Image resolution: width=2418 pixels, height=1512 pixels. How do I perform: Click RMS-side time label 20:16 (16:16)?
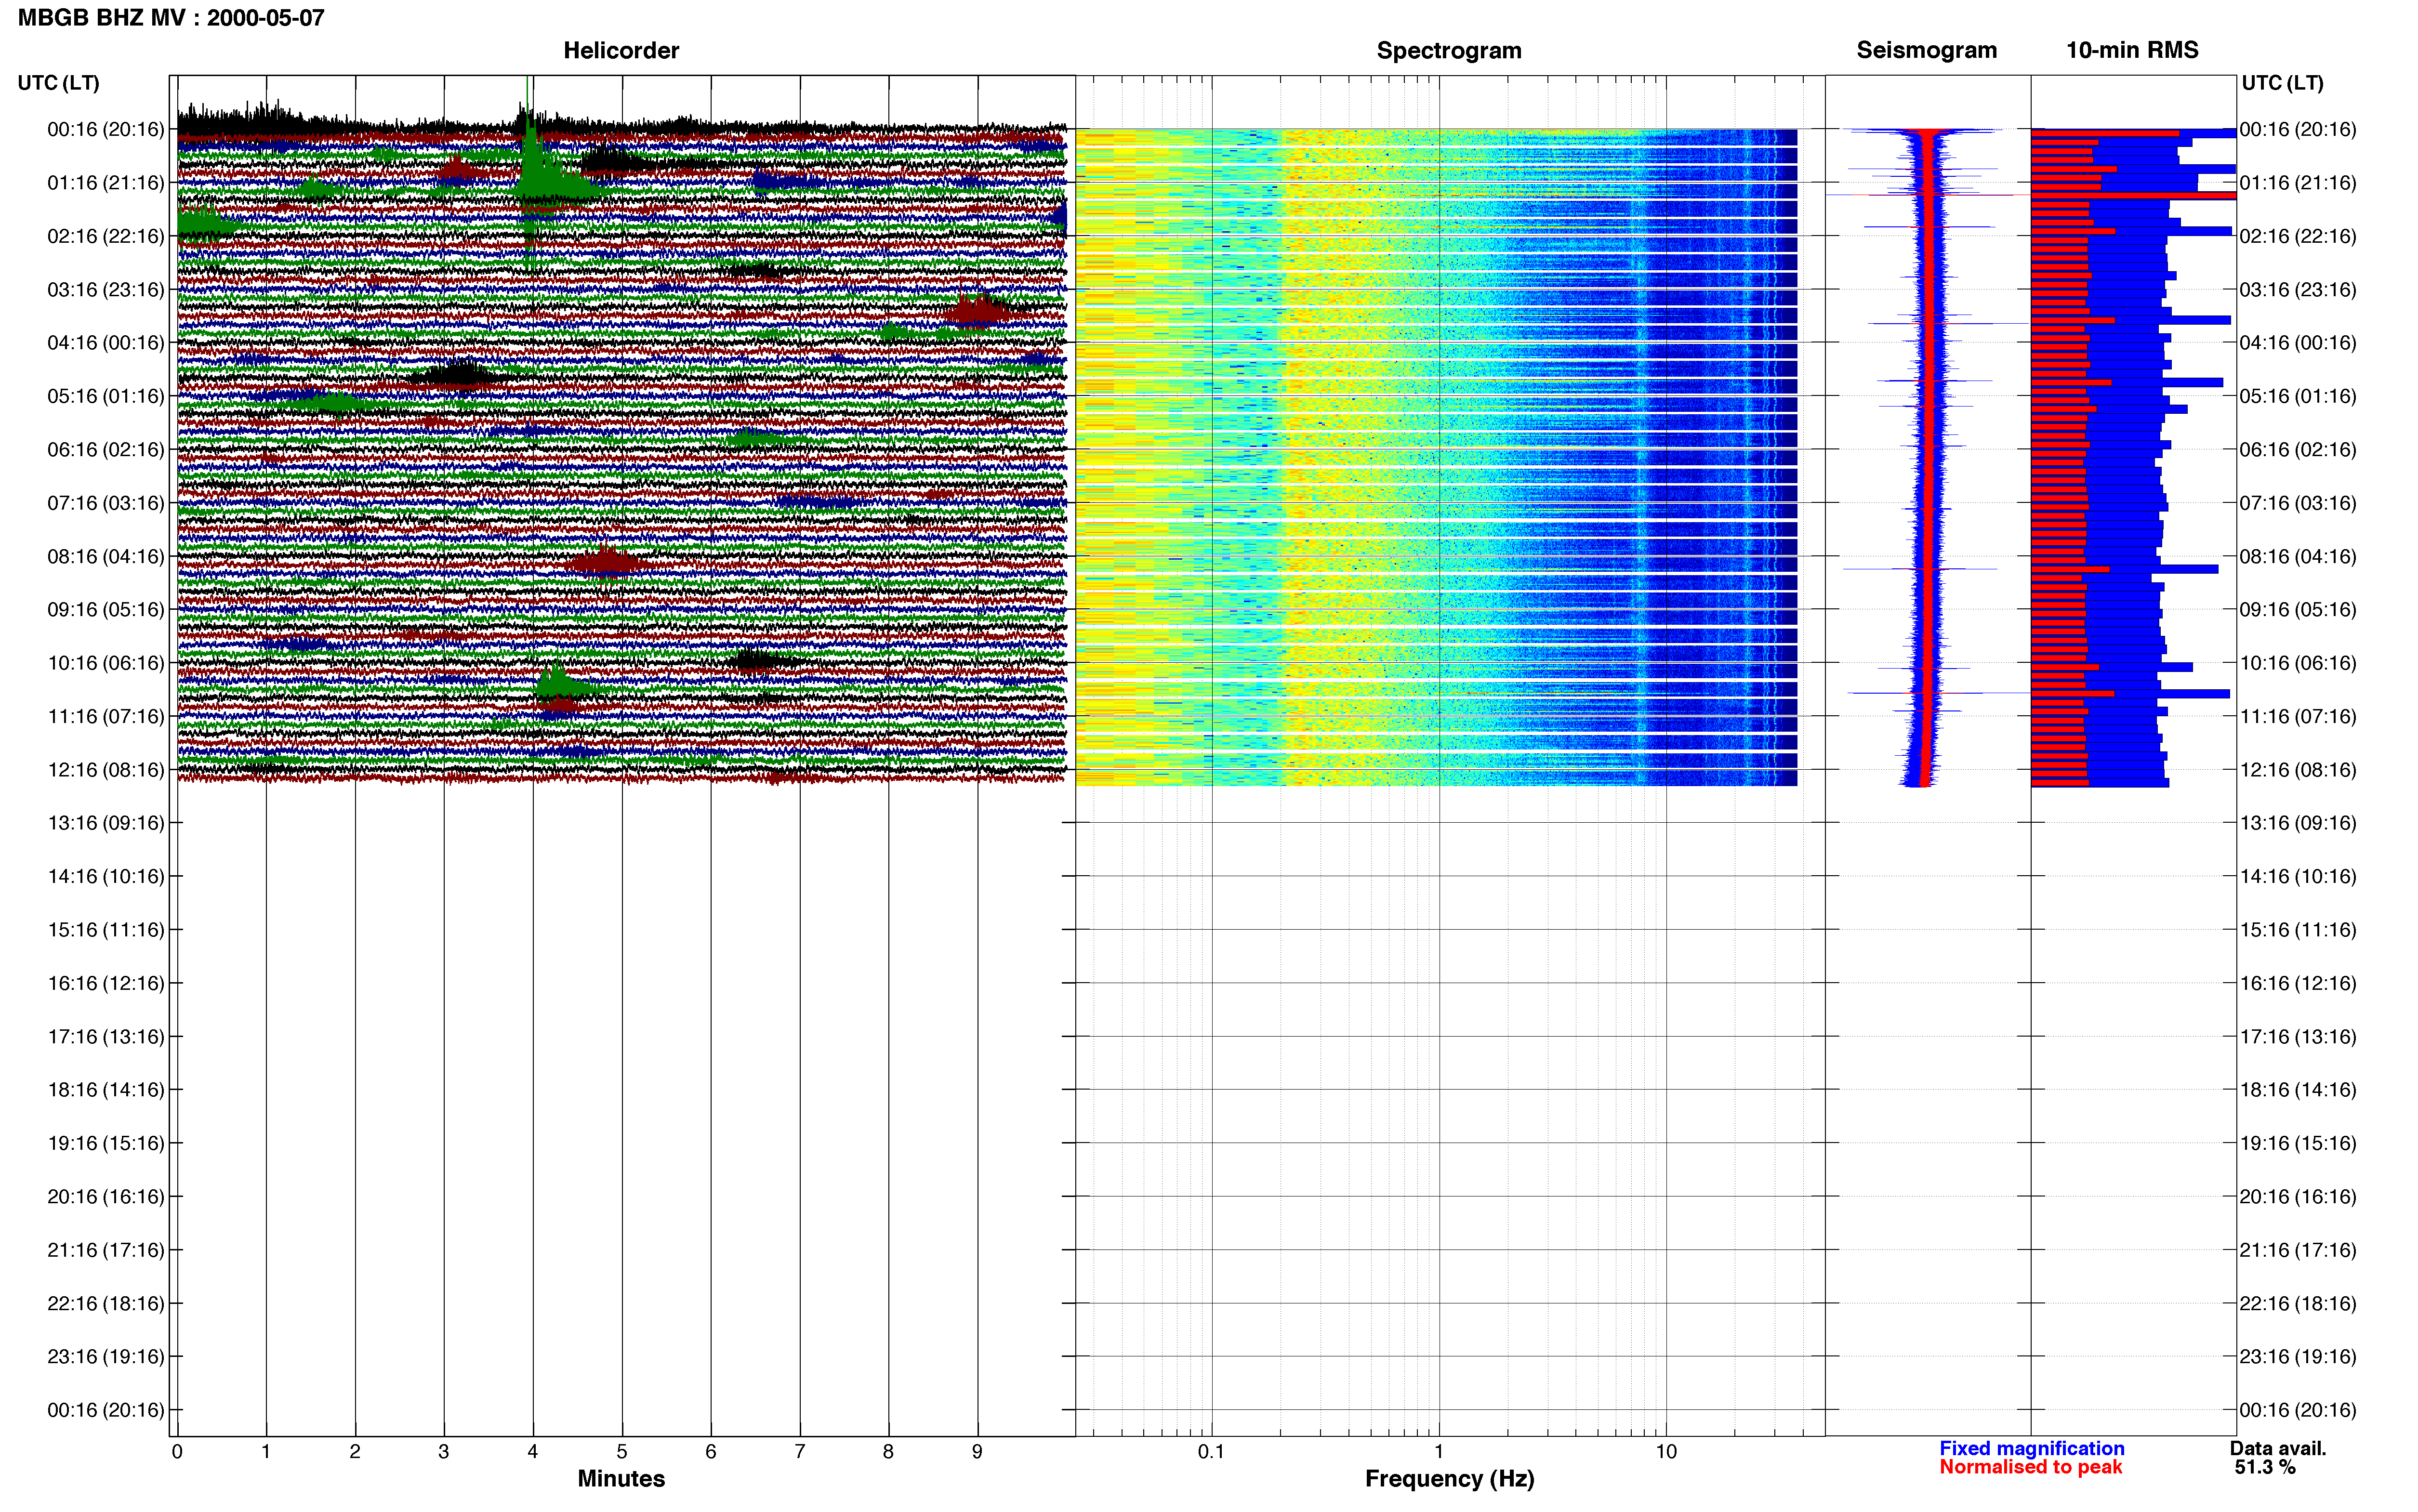click(2298, 1197)
